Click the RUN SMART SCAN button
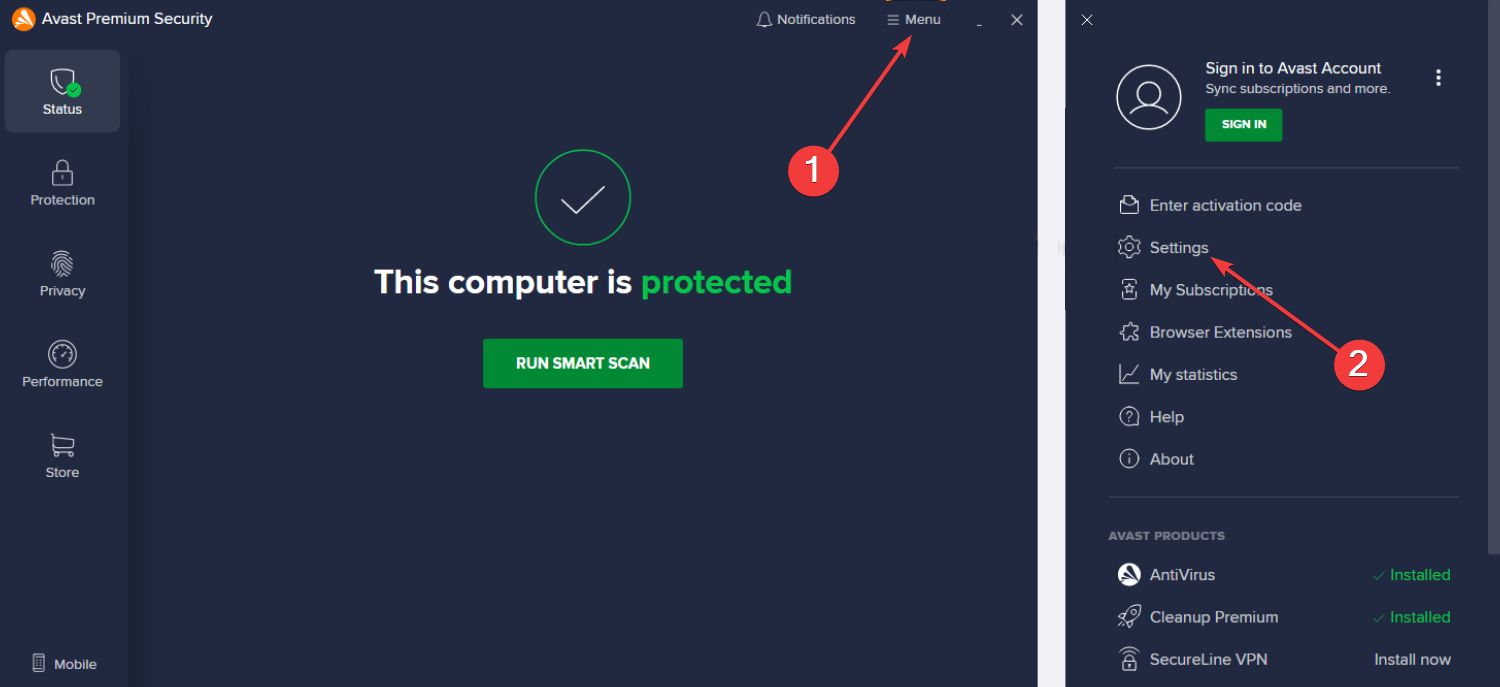 click(x=583, y=363)
